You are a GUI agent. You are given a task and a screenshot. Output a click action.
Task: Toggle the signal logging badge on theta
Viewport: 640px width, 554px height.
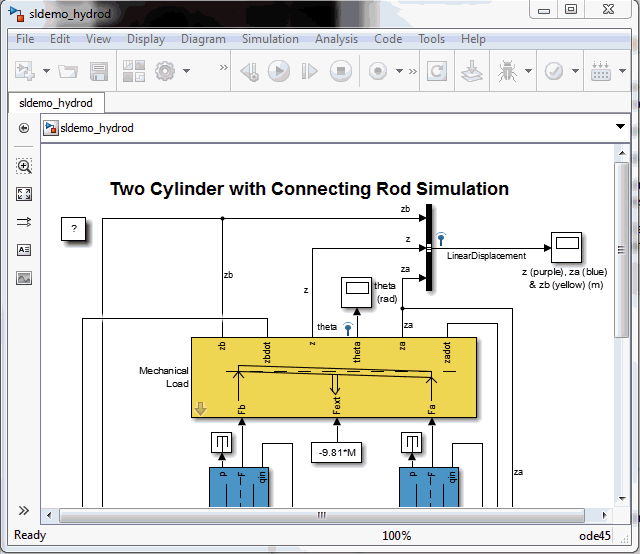(348, 326)
